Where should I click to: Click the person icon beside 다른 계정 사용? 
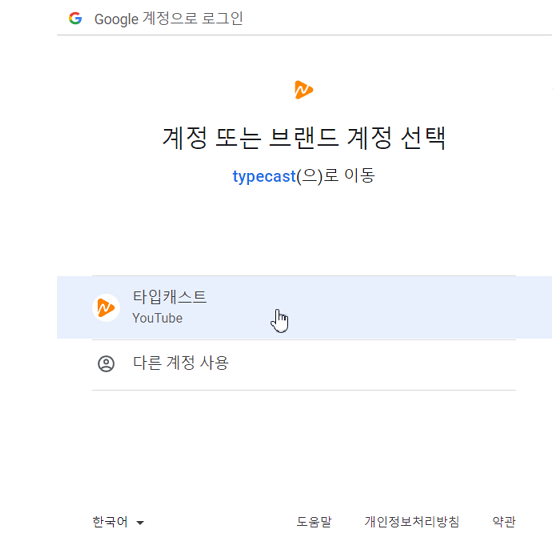coord(106,364)
